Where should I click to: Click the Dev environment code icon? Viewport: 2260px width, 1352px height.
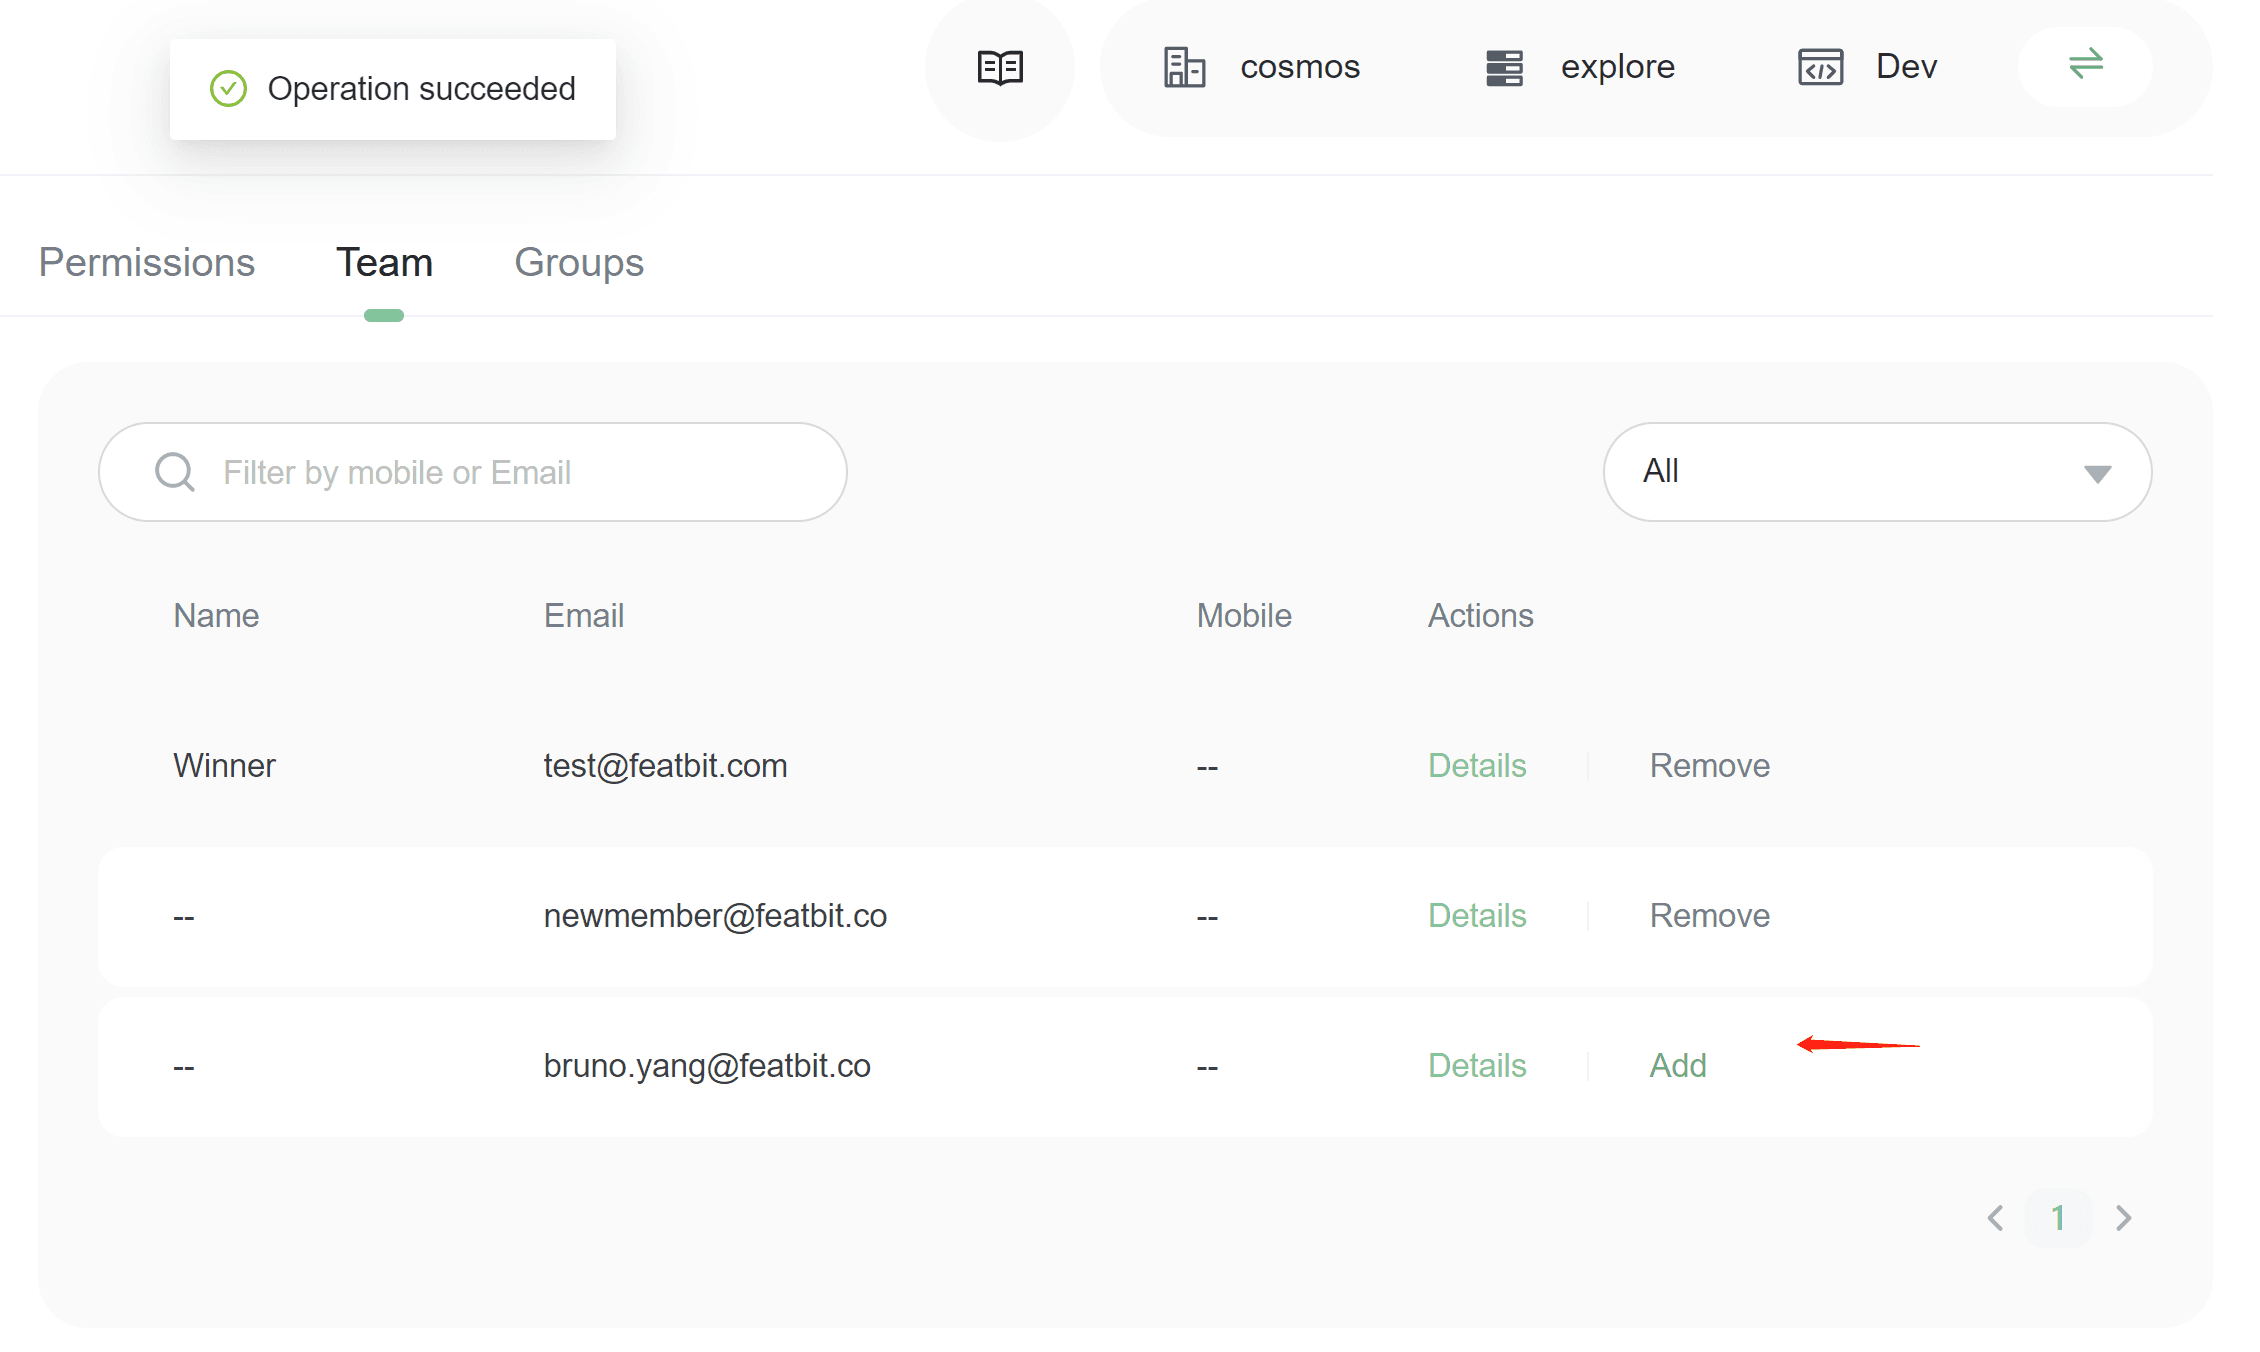pyautogui.click(x=1820, y=68)
